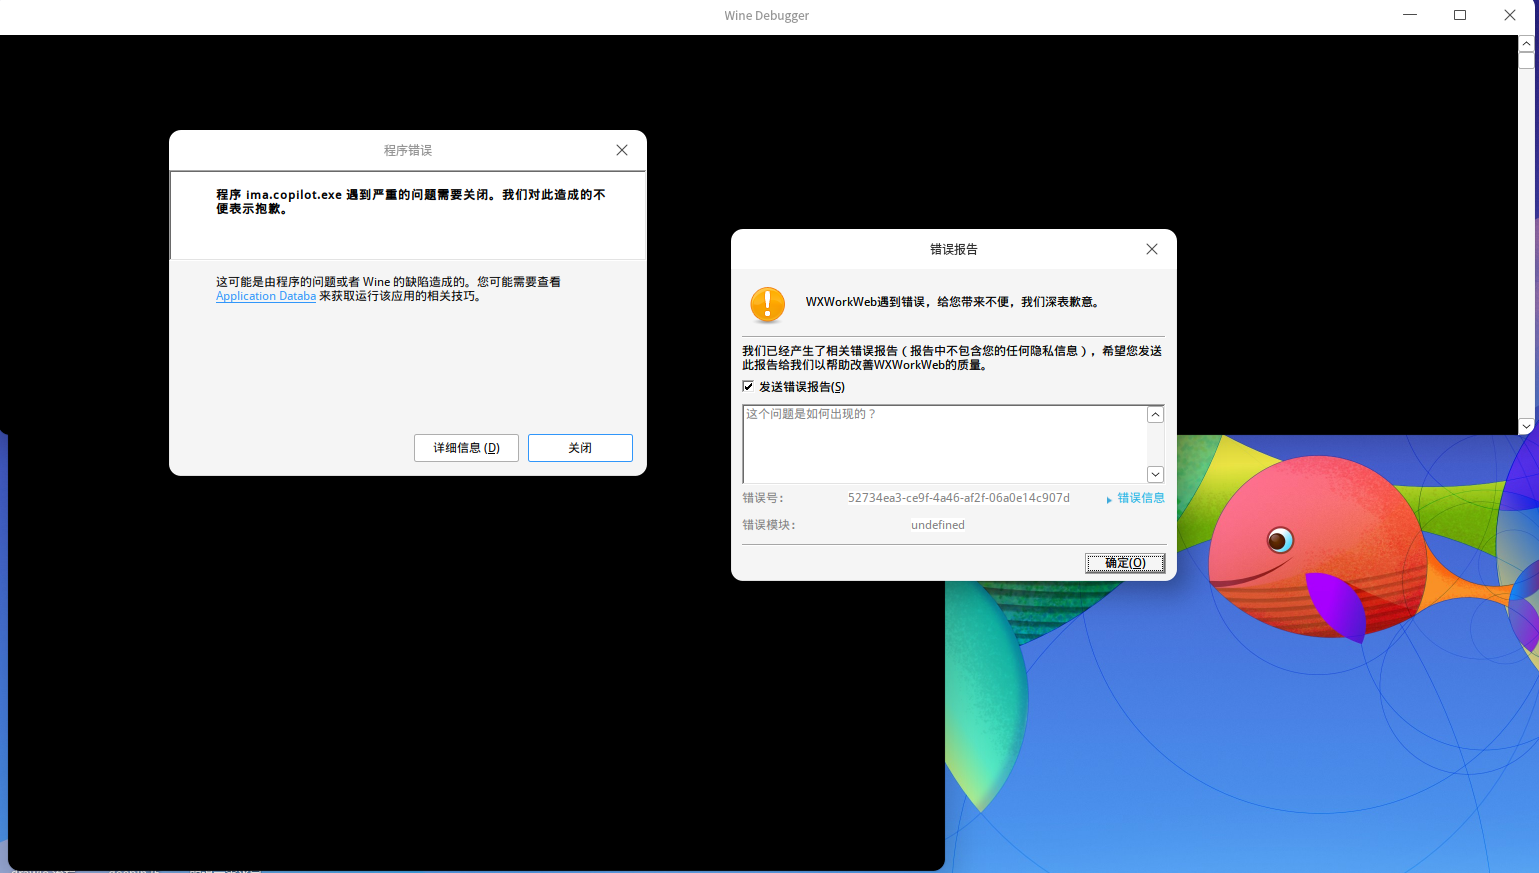1539x873 pixels.
Task: Click the WXWorkWeb遇到错误 message text
Action: (x=953, y=302)
